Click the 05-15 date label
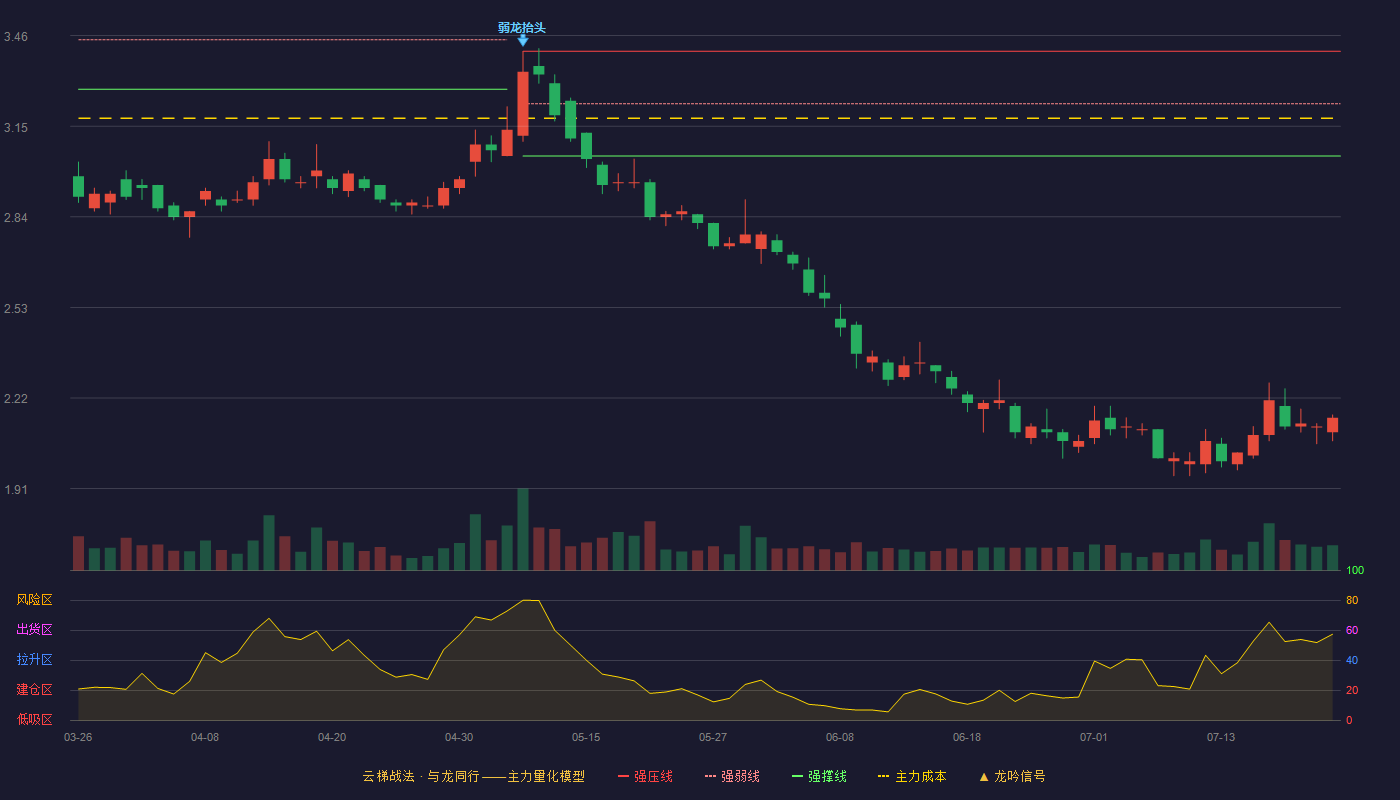This screenshot has height=800, width=1400. [x=586, y=737]
